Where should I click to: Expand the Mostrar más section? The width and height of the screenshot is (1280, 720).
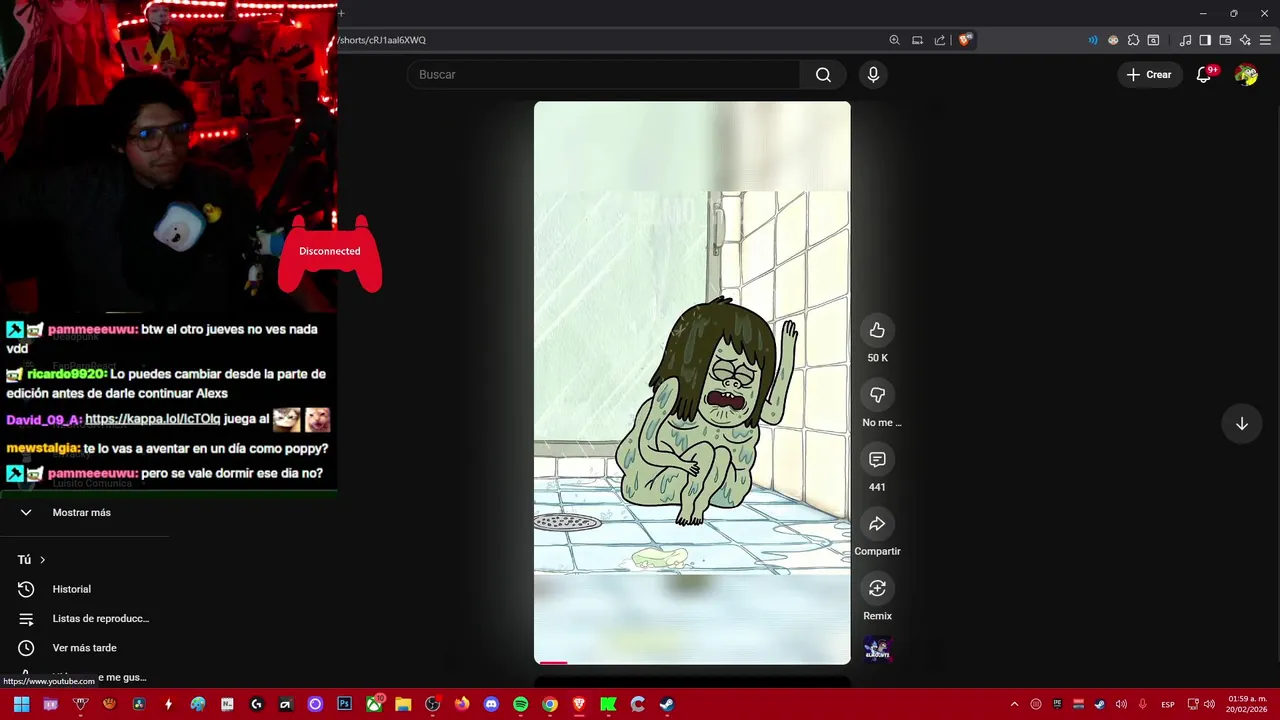(x=82, y=512)
